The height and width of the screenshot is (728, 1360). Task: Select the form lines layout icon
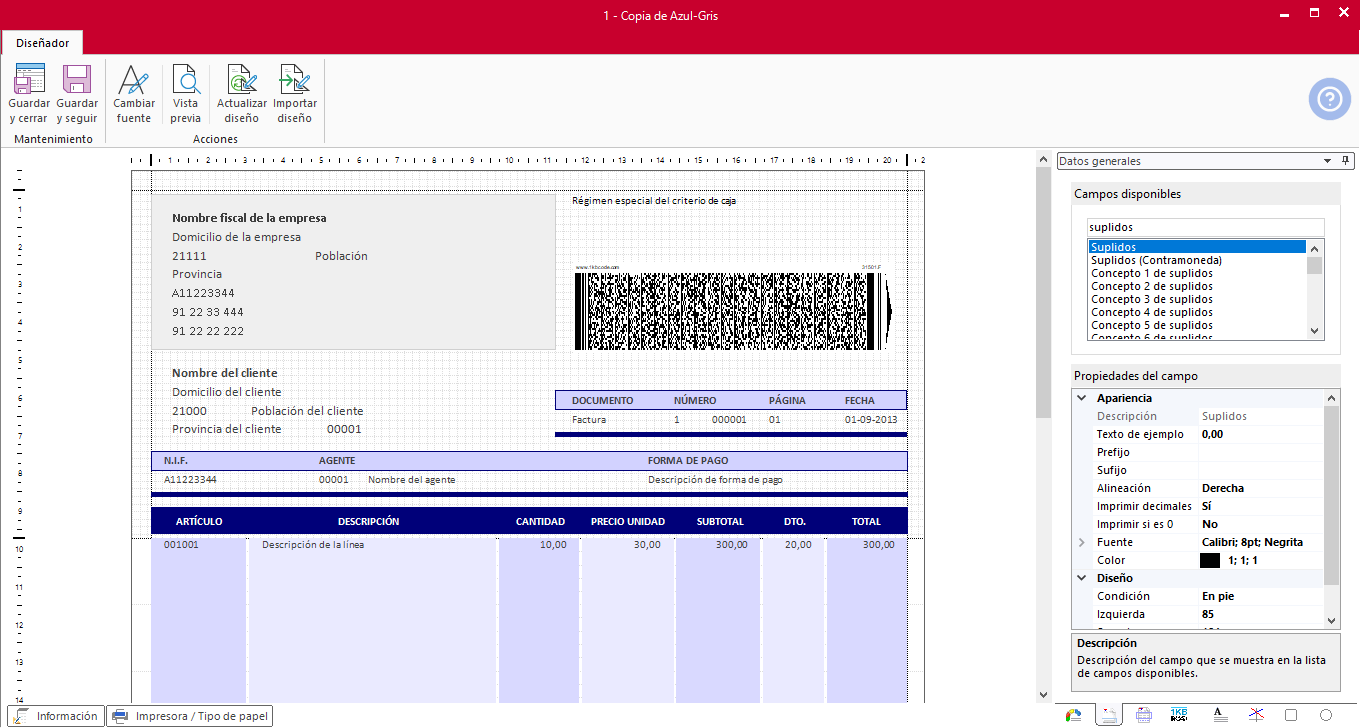point(1144,715)
